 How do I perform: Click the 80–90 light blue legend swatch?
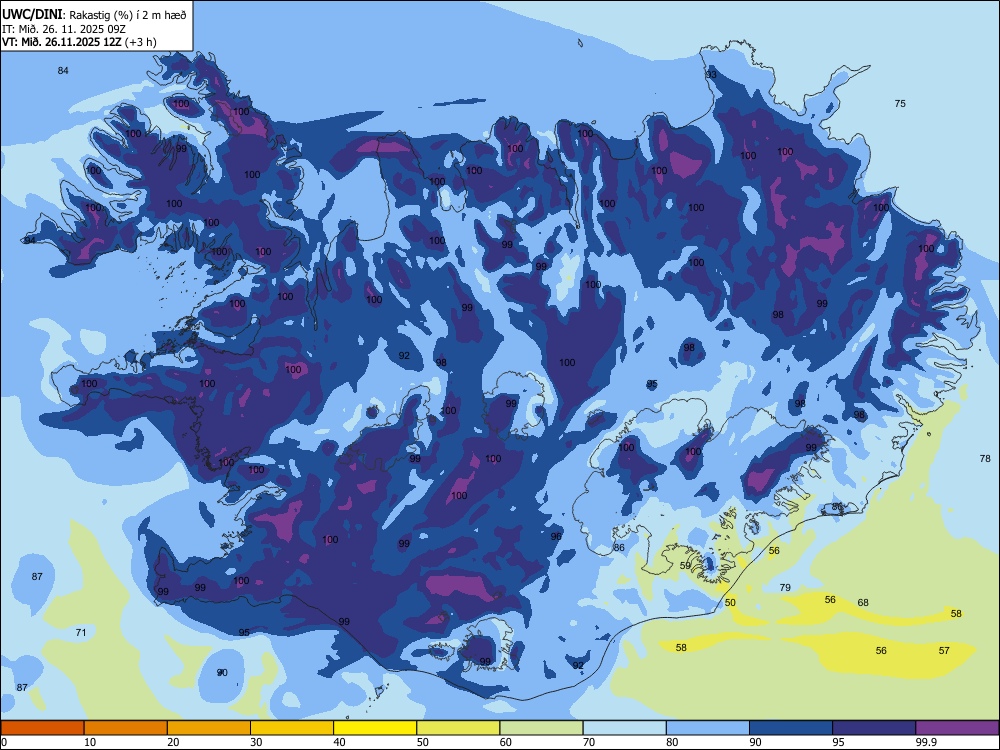click(708, 728)
